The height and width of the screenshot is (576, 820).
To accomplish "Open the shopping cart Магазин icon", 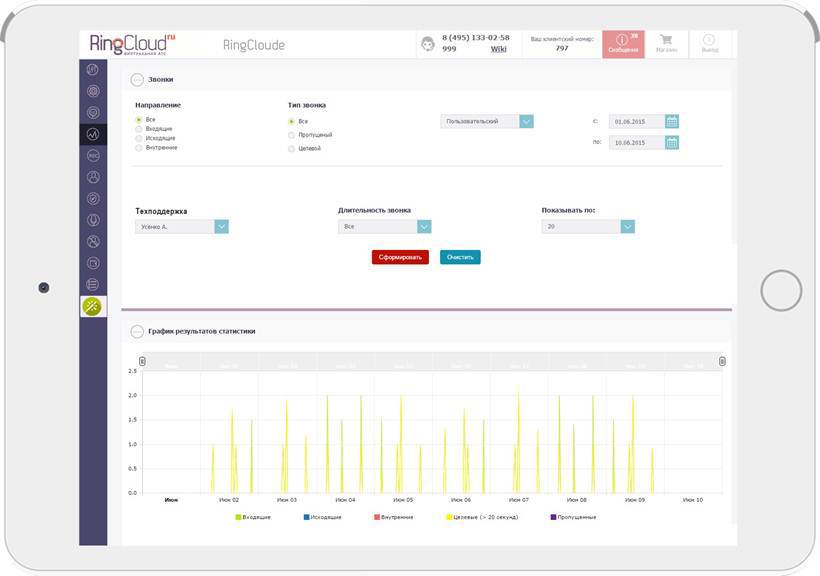I will [666, 44].
